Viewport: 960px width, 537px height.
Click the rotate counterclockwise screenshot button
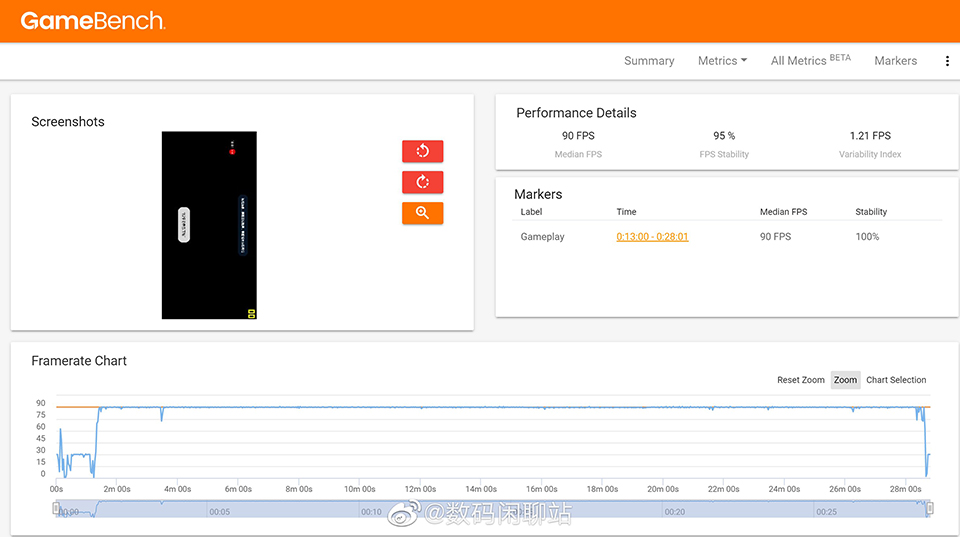pyautogui.click(x=422, y=151)
